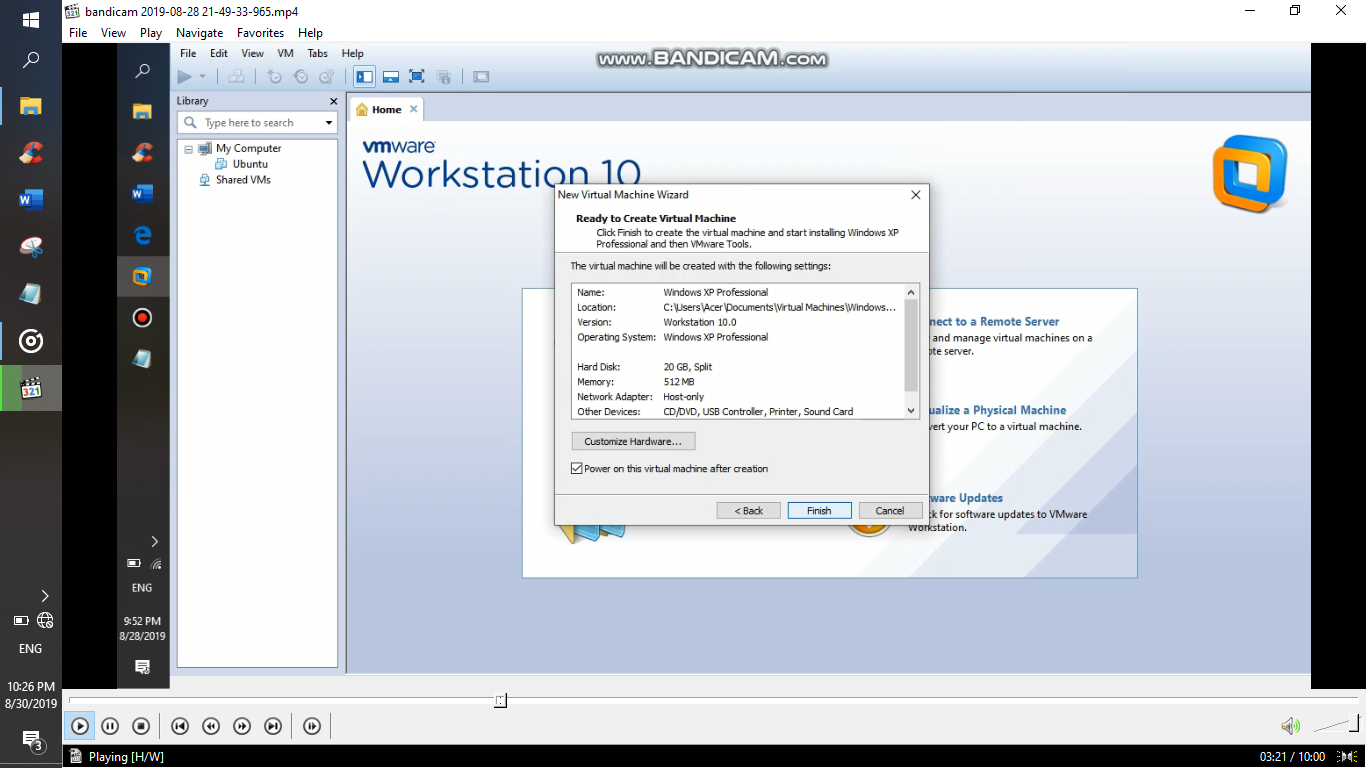The height and width of the screenshot is (768, 1366).
Task: Toggle the show library toolbar icon
Action: coord(365,77)
